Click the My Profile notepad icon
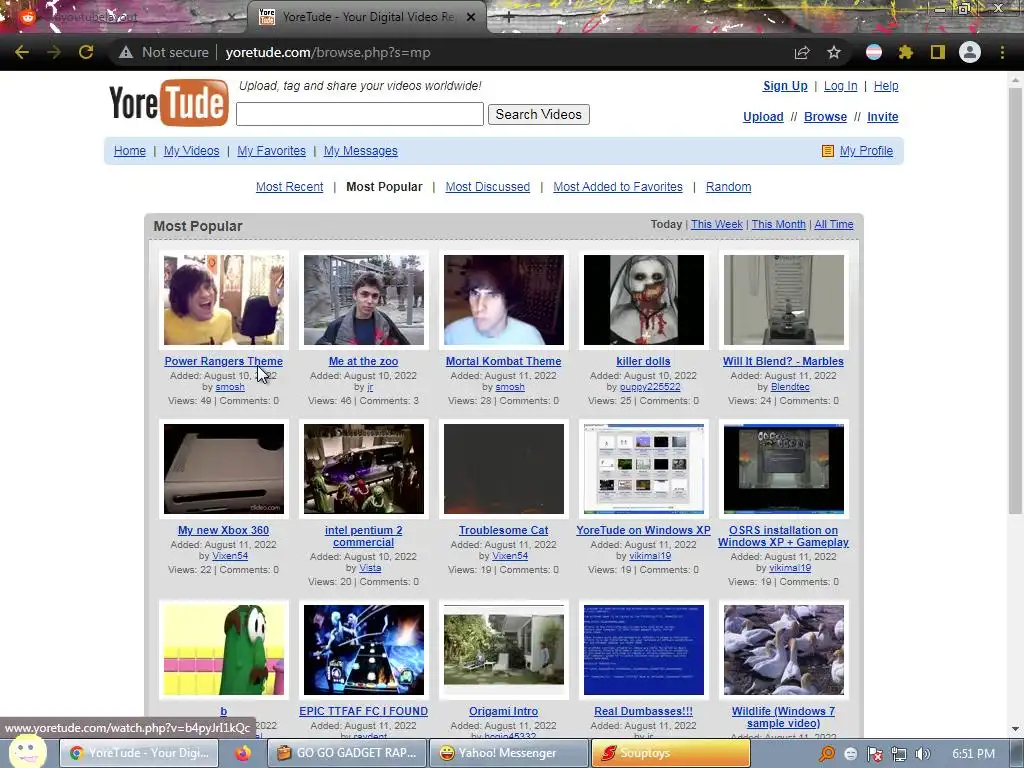Screen dimensions: 1024x768 coord(827,151)
